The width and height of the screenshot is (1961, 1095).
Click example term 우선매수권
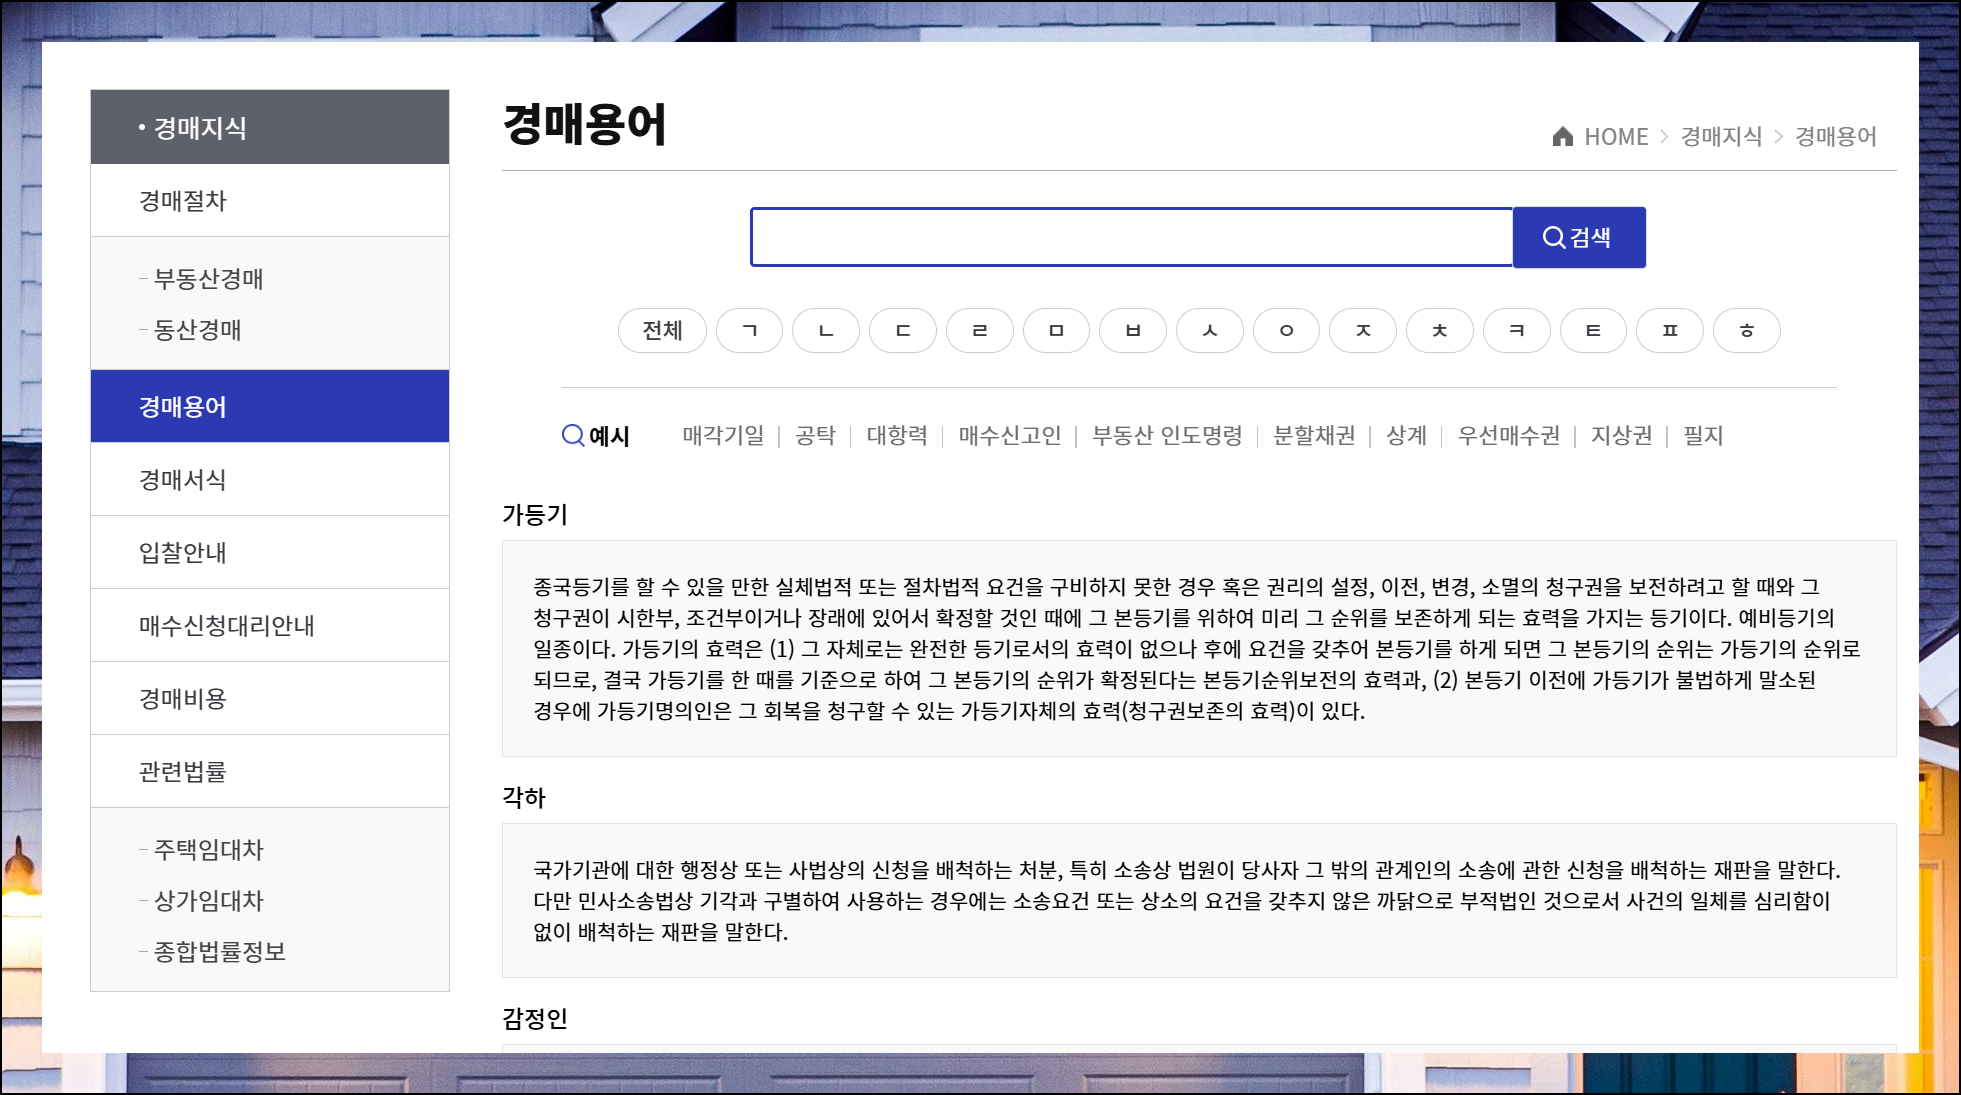click(x=1508, y=436)
